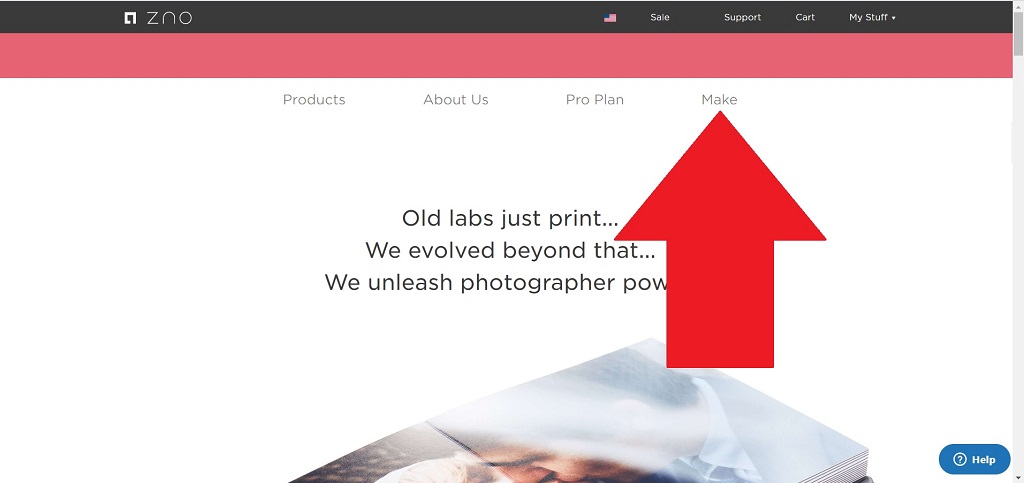Expand the My Stuff dropdown menu
Screen dimensions: 1024x483
point(872,18)
